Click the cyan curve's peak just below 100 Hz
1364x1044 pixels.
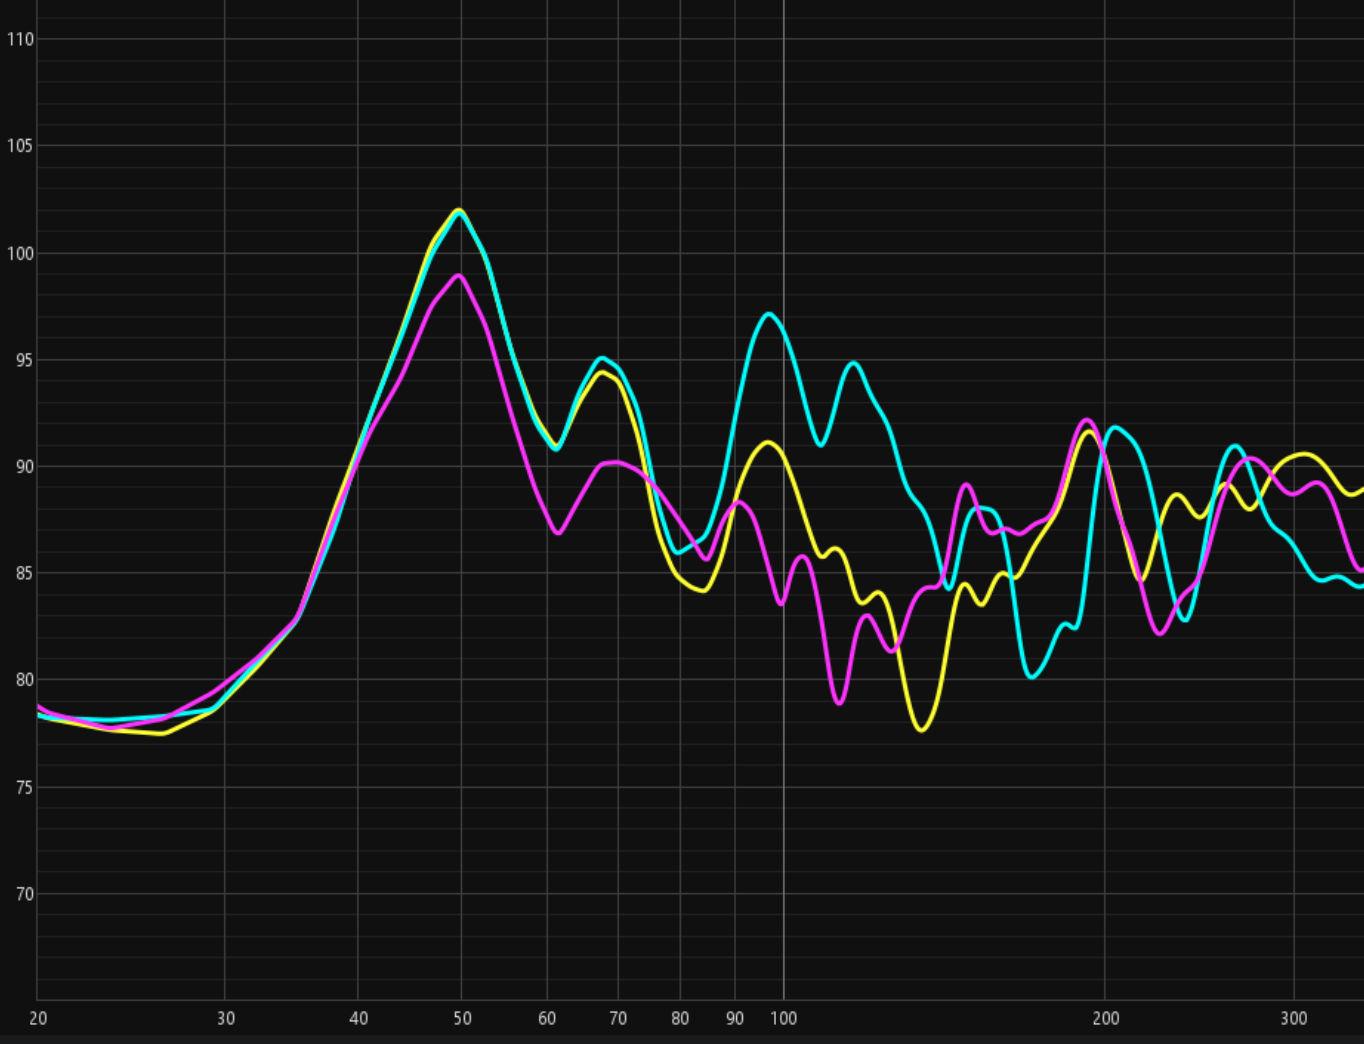pos(768,314)
